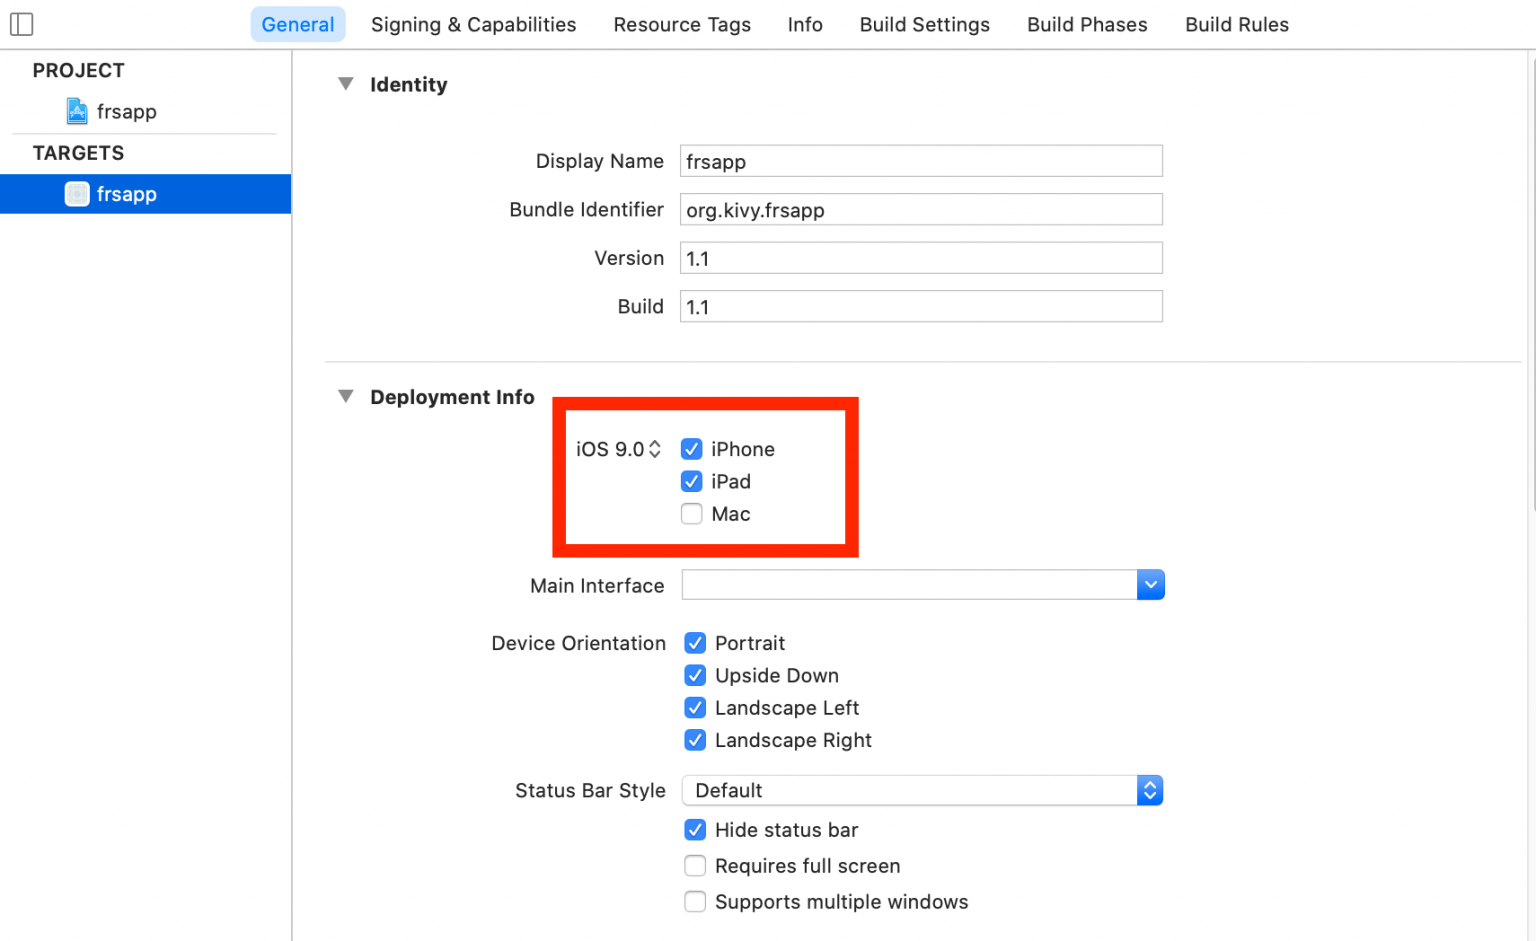Select the frsapp target icon under TARGETS
This screenshot has width=1536, height=941.
click(x=77, y=193)
